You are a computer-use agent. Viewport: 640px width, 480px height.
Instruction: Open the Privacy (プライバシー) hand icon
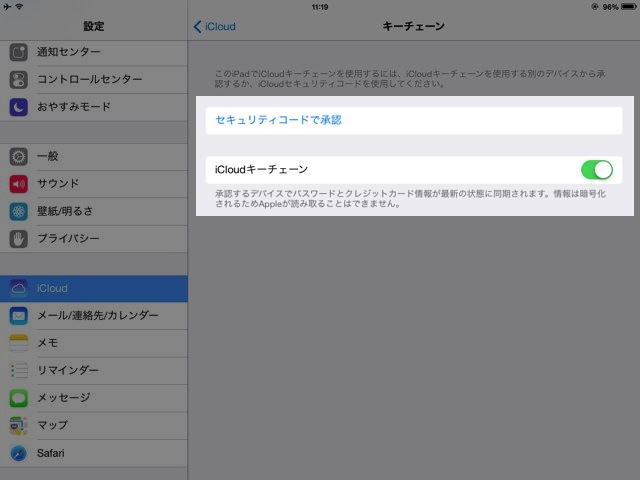[18, 239]
